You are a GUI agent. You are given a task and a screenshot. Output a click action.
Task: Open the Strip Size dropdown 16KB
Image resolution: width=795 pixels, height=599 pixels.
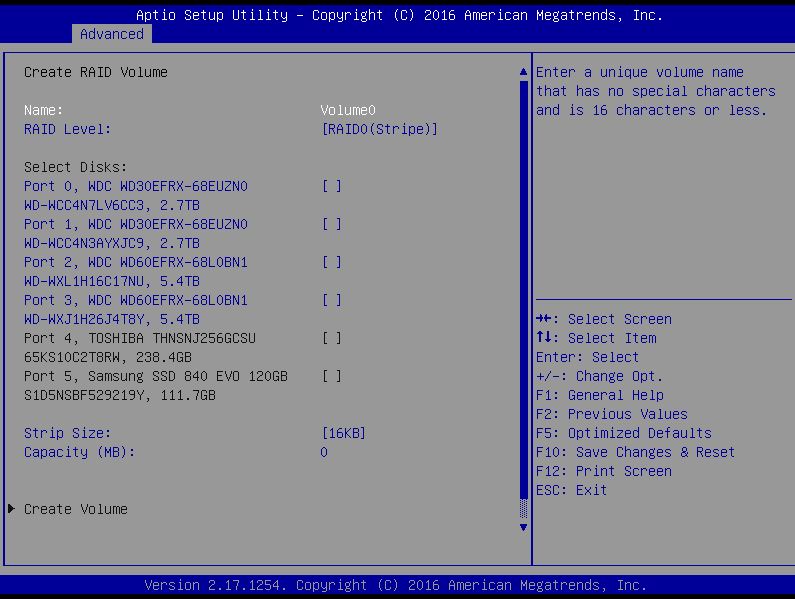coord(343,433)
